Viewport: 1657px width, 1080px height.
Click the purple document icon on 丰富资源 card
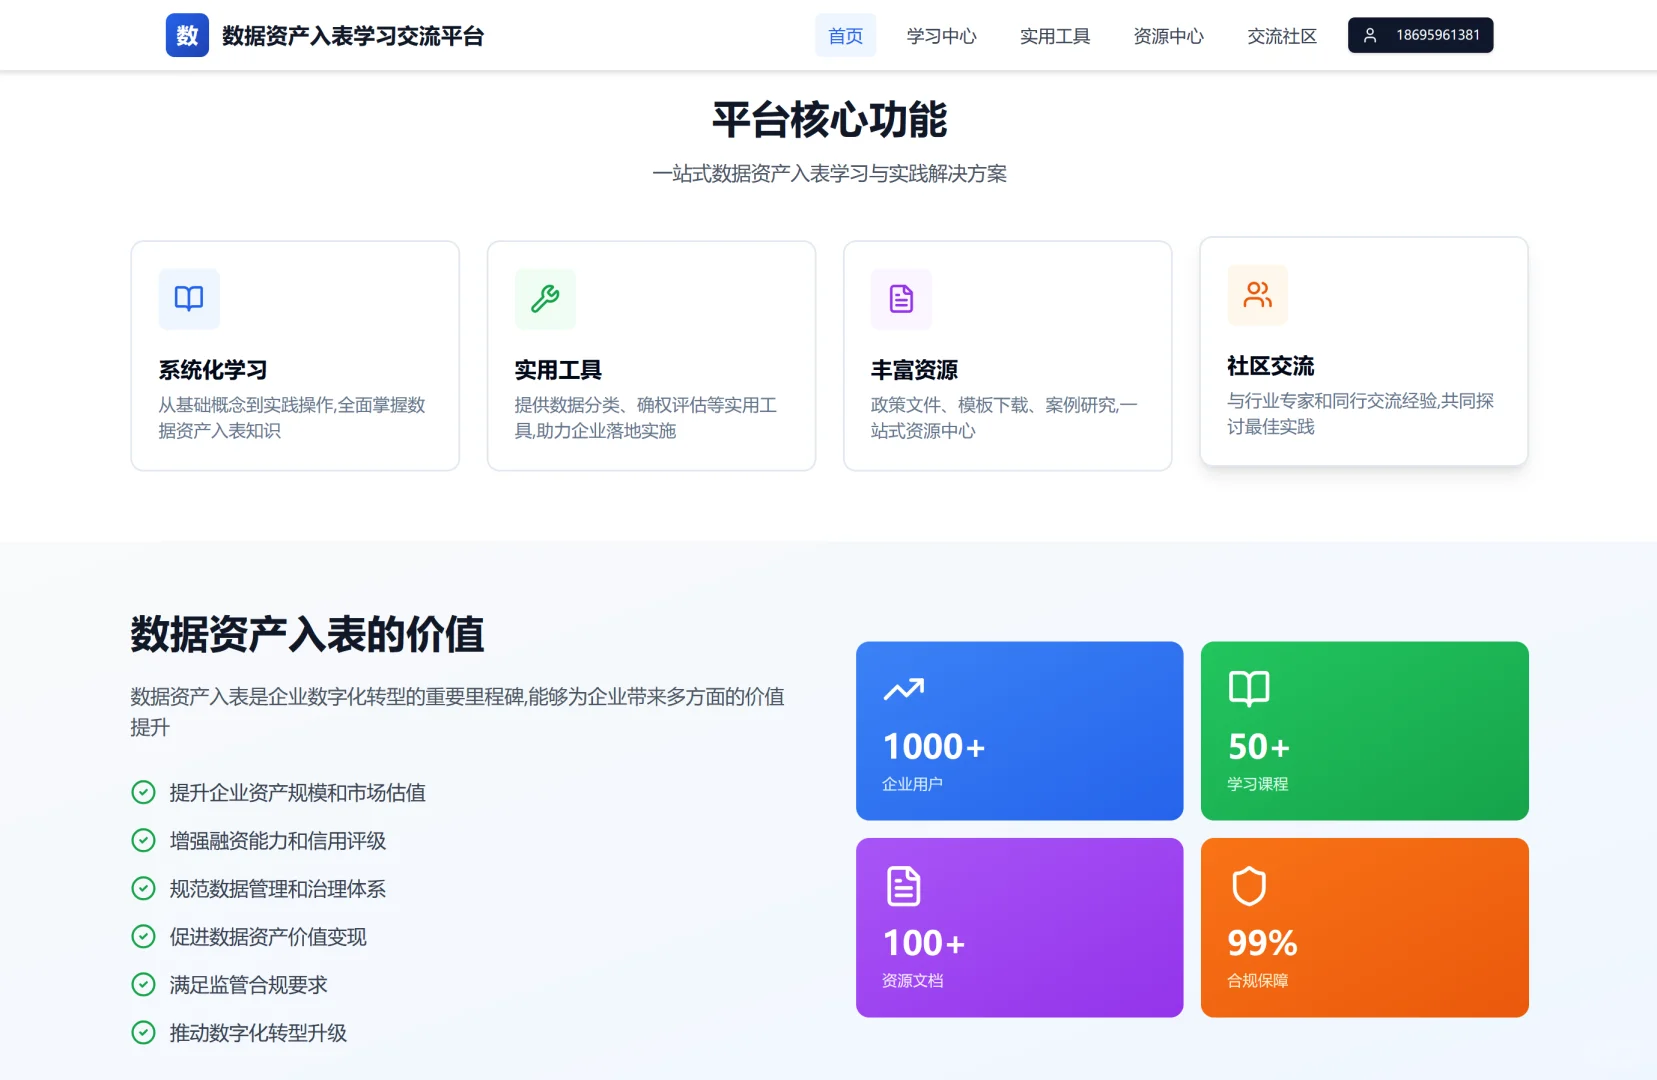[x=901, y=298]
